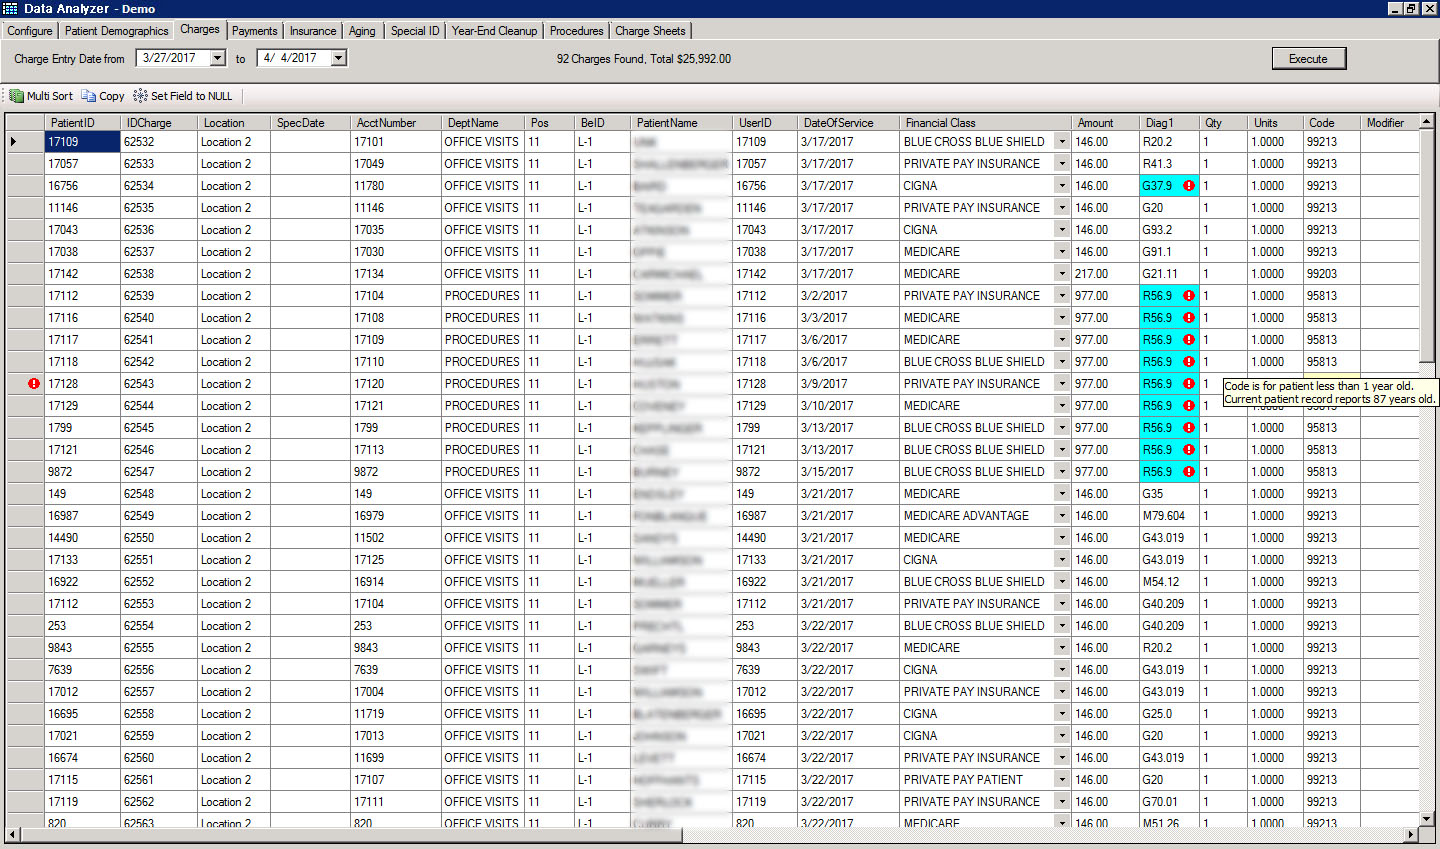Click the Diag1 cell G70.01
This screenshot has width=1440, height=849.
tap(1169, 802)
